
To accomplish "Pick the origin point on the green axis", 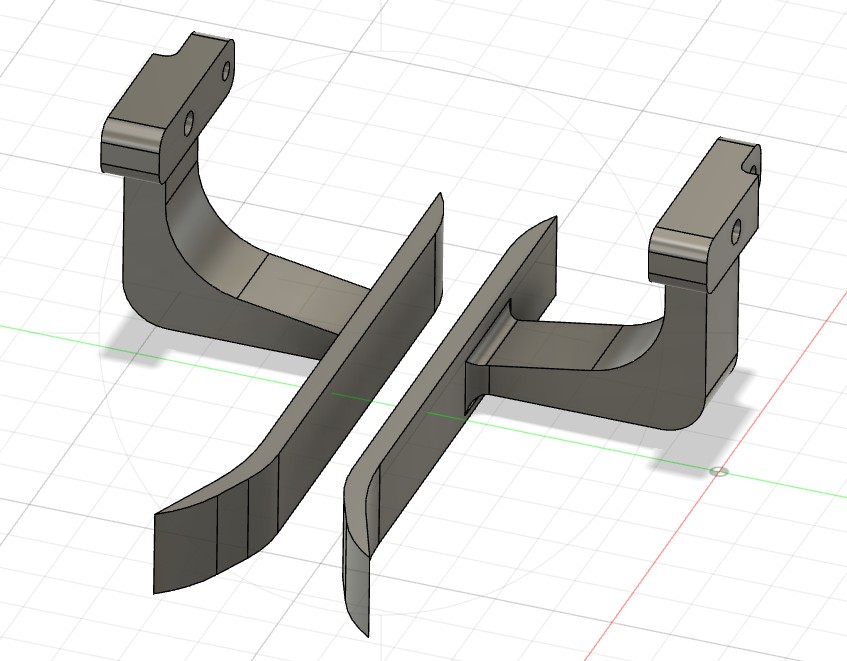I will coord(717,471).
